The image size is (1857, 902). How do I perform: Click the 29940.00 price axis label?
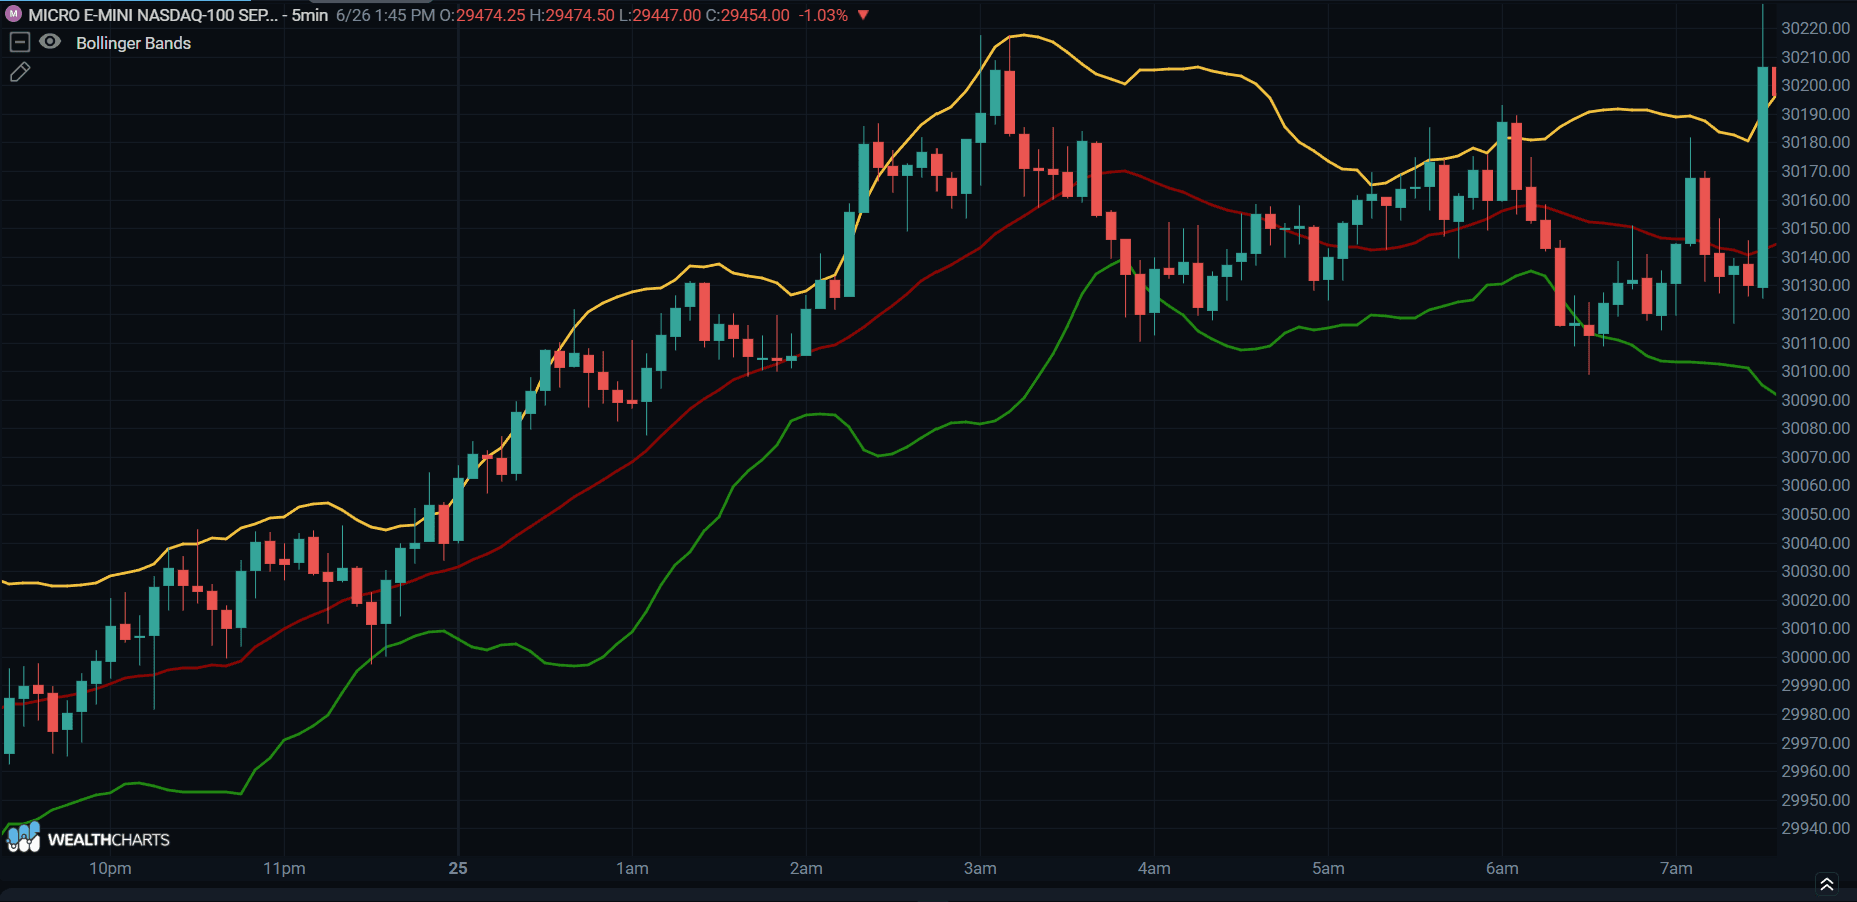tap(1815, 828)
